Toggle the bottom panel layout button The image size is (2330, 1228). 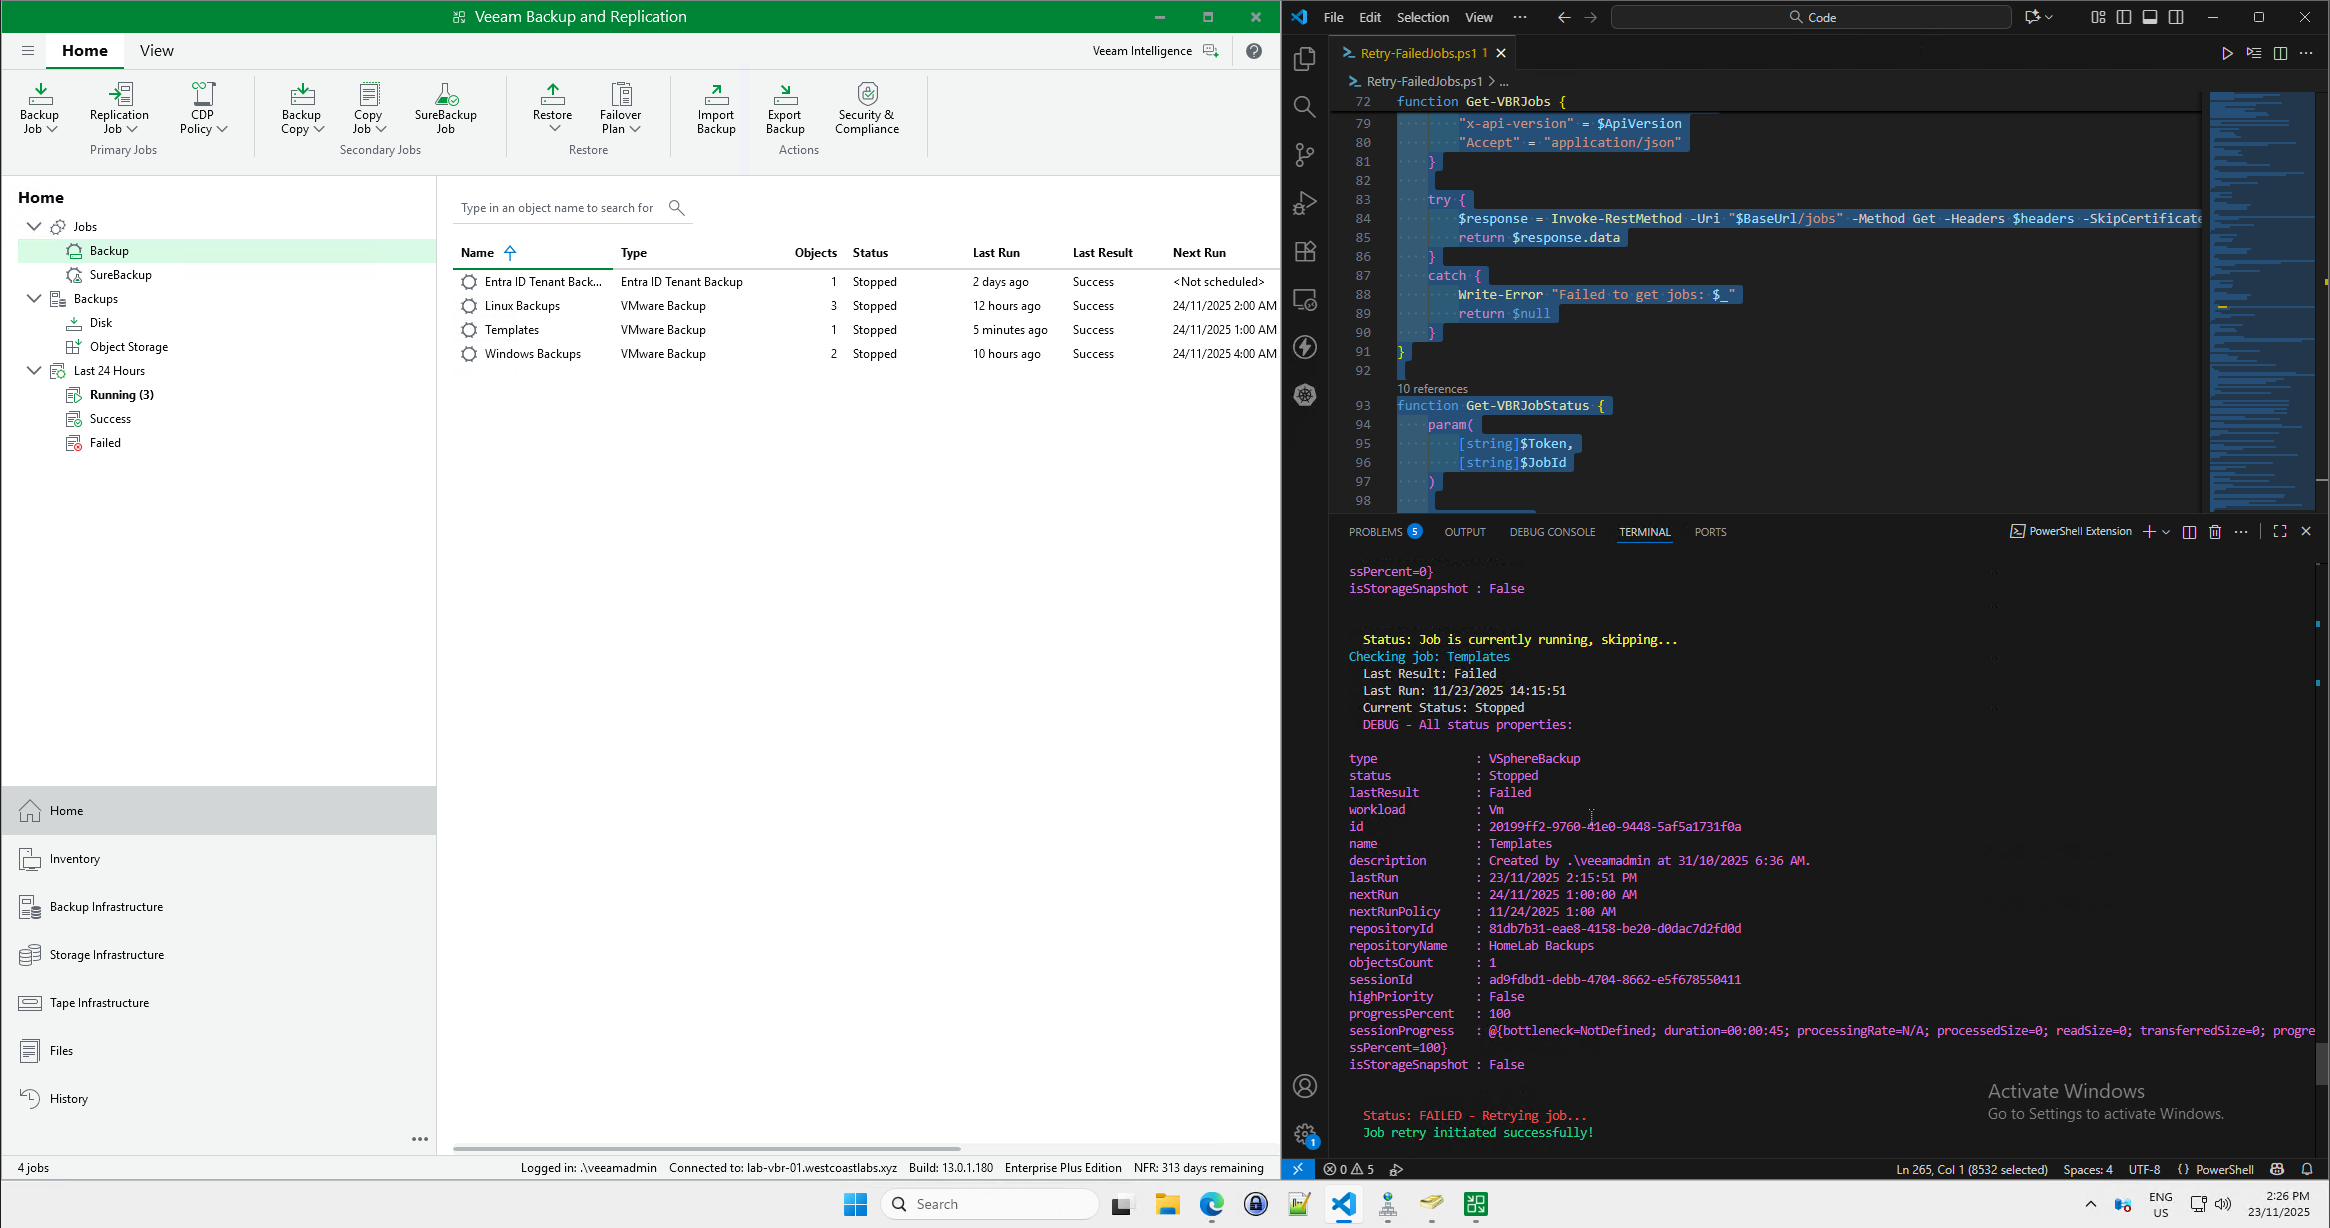tap(2150, 17)
